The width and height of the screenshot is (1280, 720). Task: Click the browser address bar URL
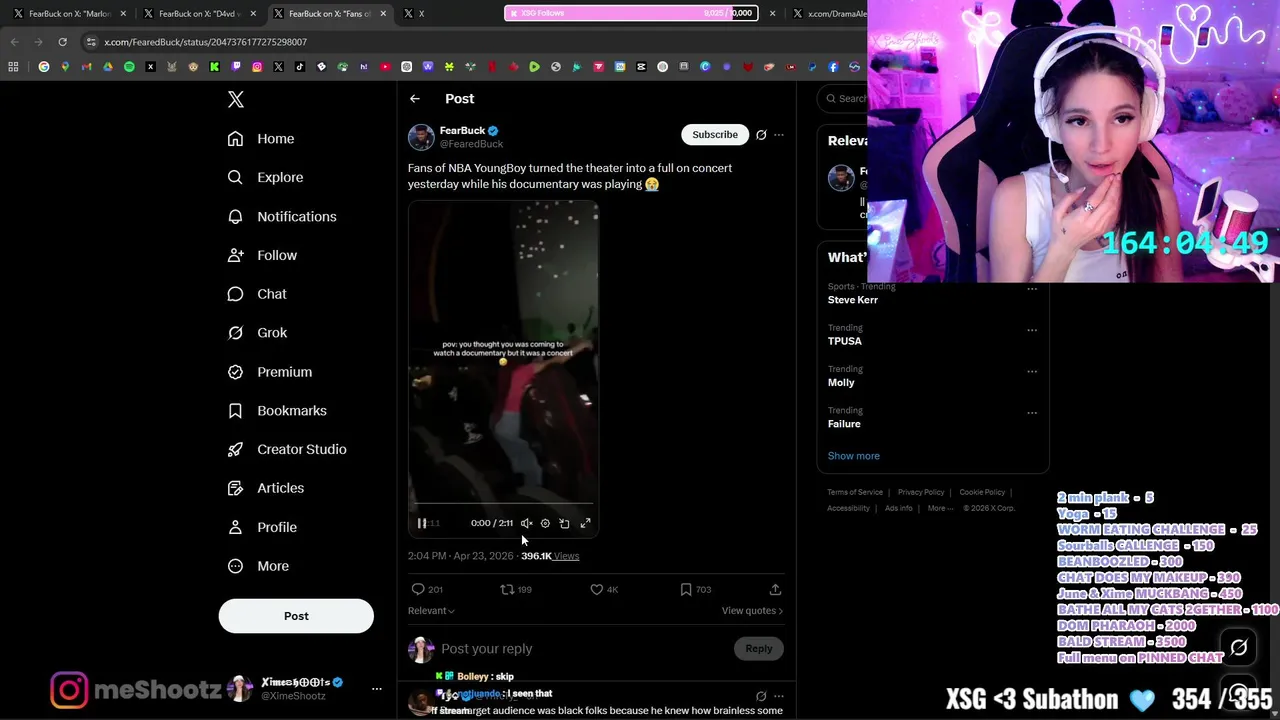[205, 42]
